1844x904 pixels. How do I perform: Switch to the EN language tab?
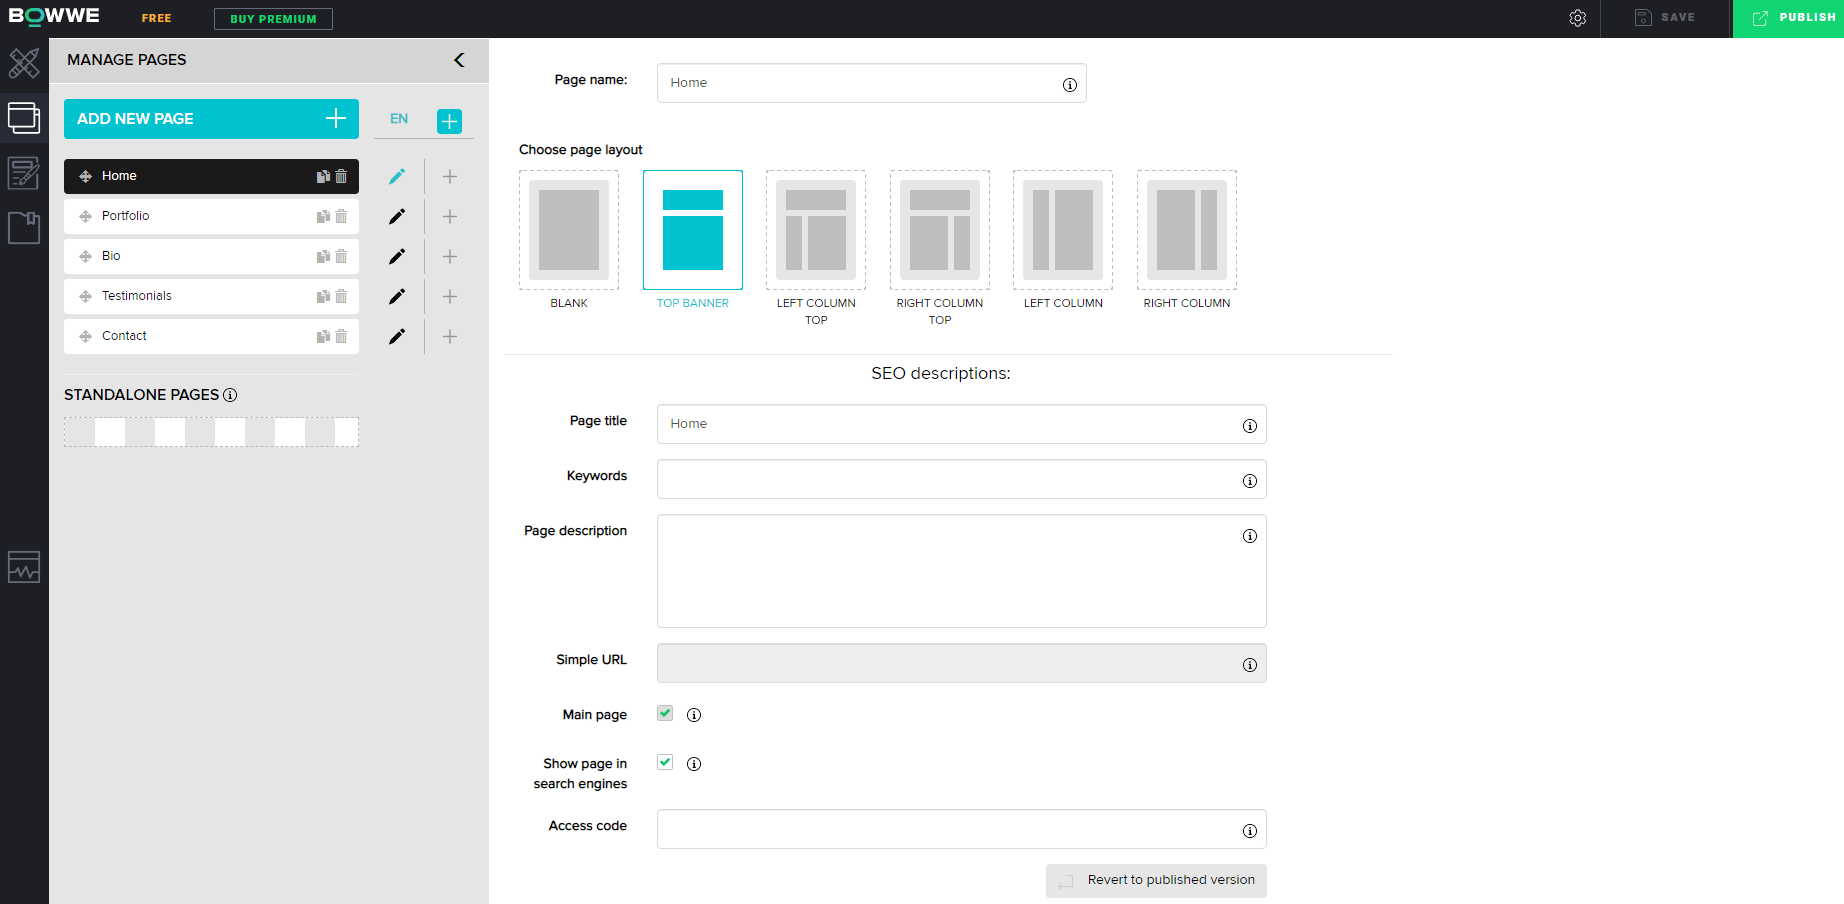click(x=399, y=118)
